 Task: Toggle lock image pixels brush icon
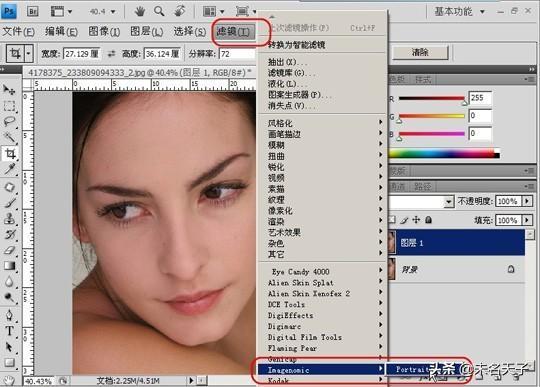[404, 220]
